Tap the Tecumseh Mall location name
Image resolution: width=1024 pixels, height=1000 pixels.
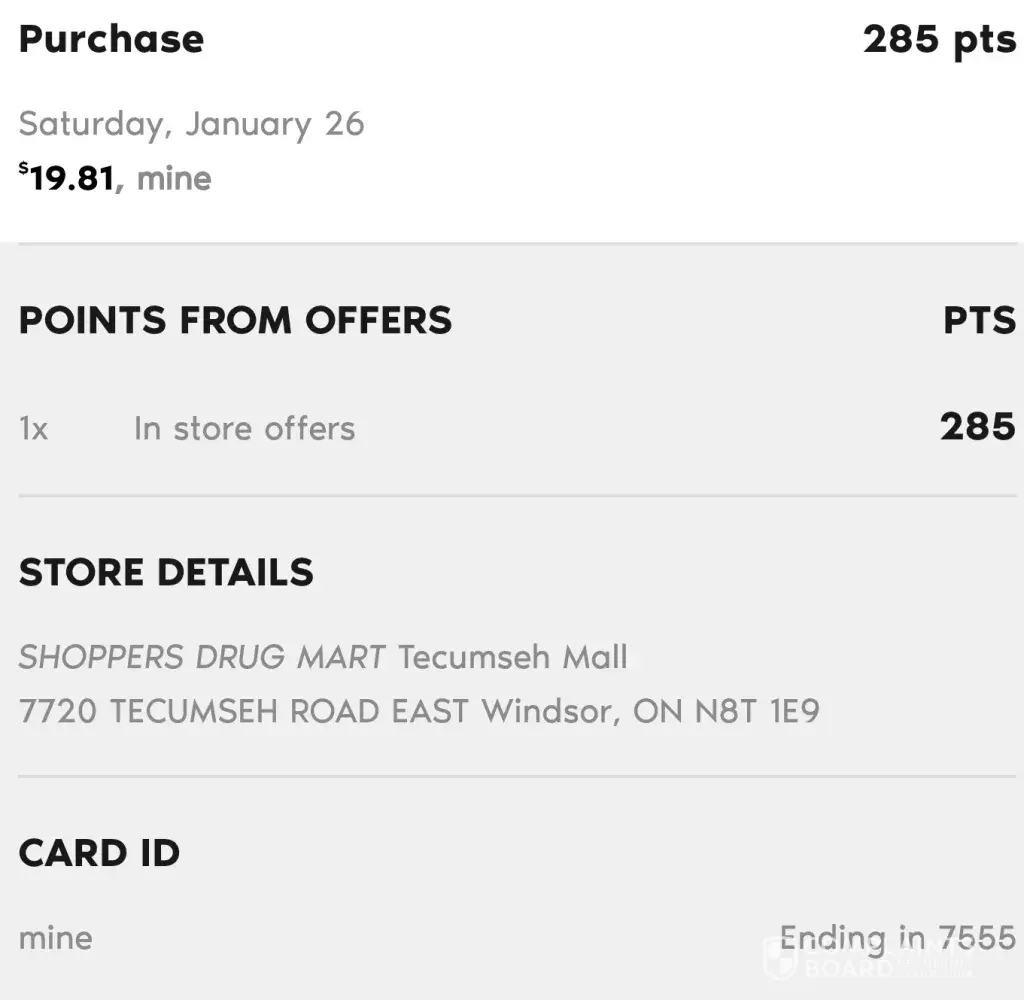pos(513,657)
